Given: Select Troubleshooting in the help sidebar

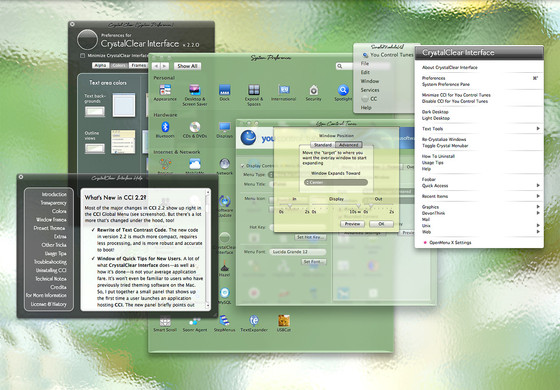Looking at the screenshot, I should click(50, 262).
